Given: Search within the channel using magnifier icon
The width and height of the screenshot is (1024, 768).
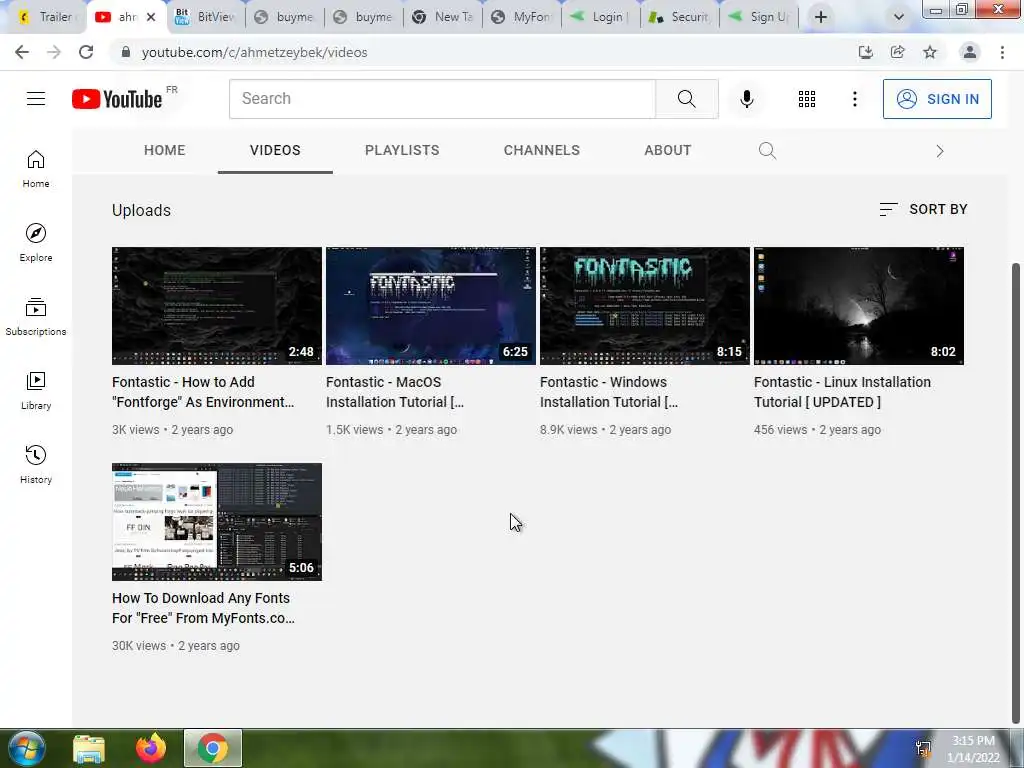Looking at the screenshot, I should (767, 151).
